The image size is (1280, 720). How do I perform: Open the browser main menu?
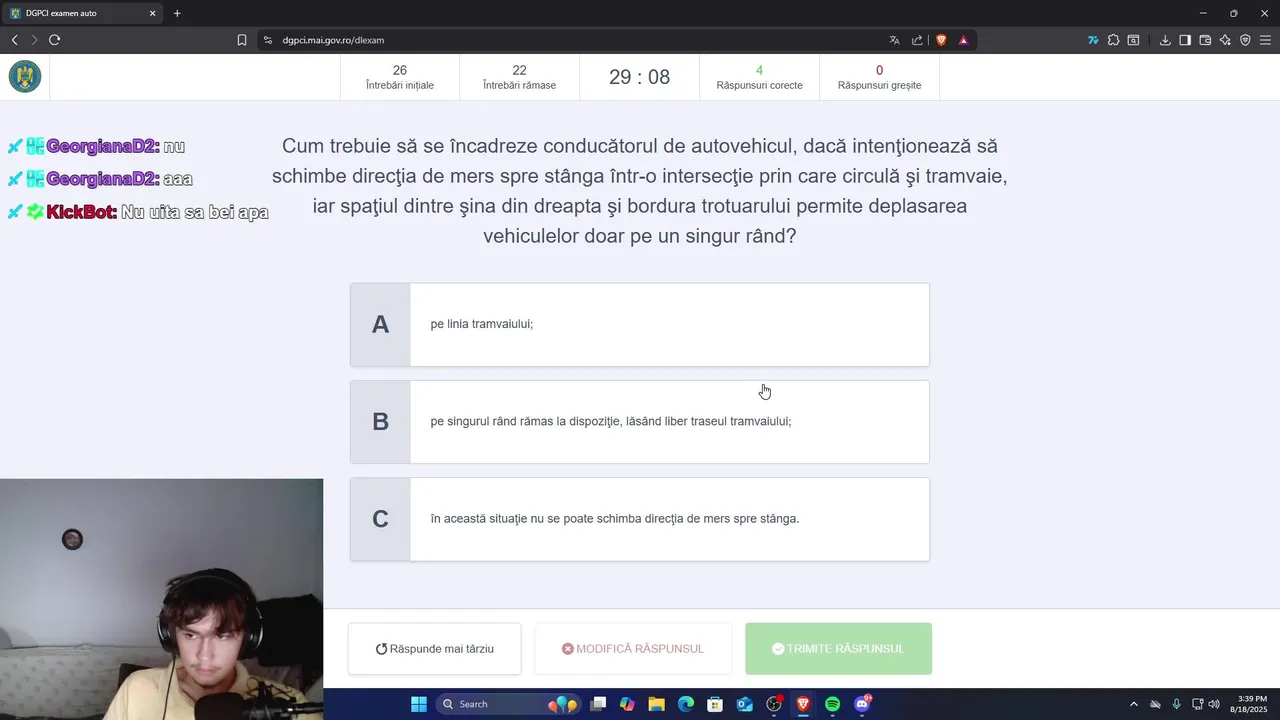click(1265, 40)
